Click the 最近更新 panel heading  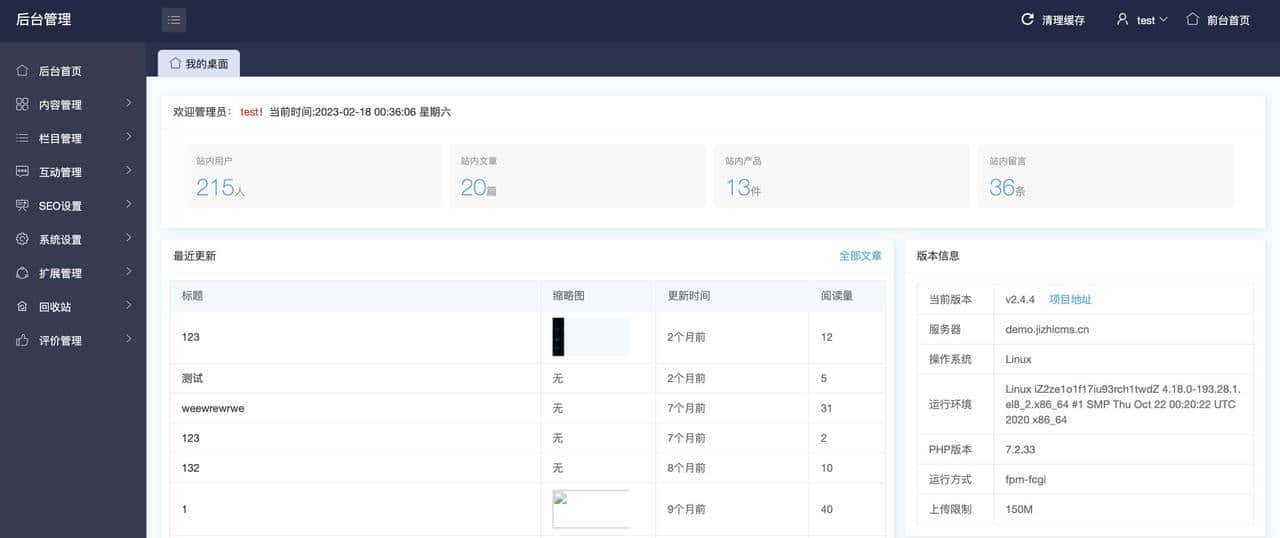(194, 256)
